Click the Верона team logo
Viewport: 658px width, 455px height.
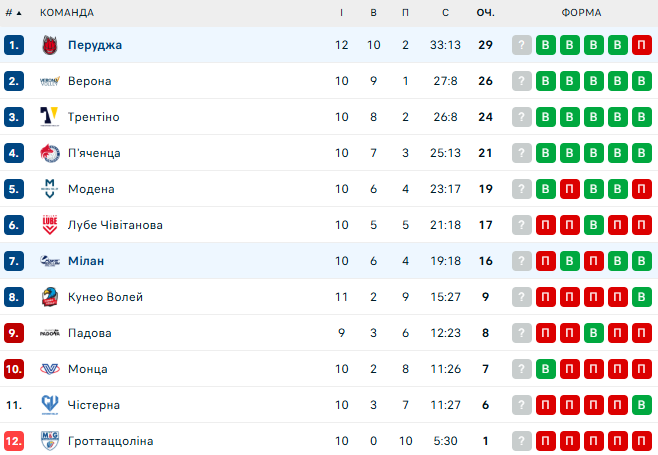[50, 81]
